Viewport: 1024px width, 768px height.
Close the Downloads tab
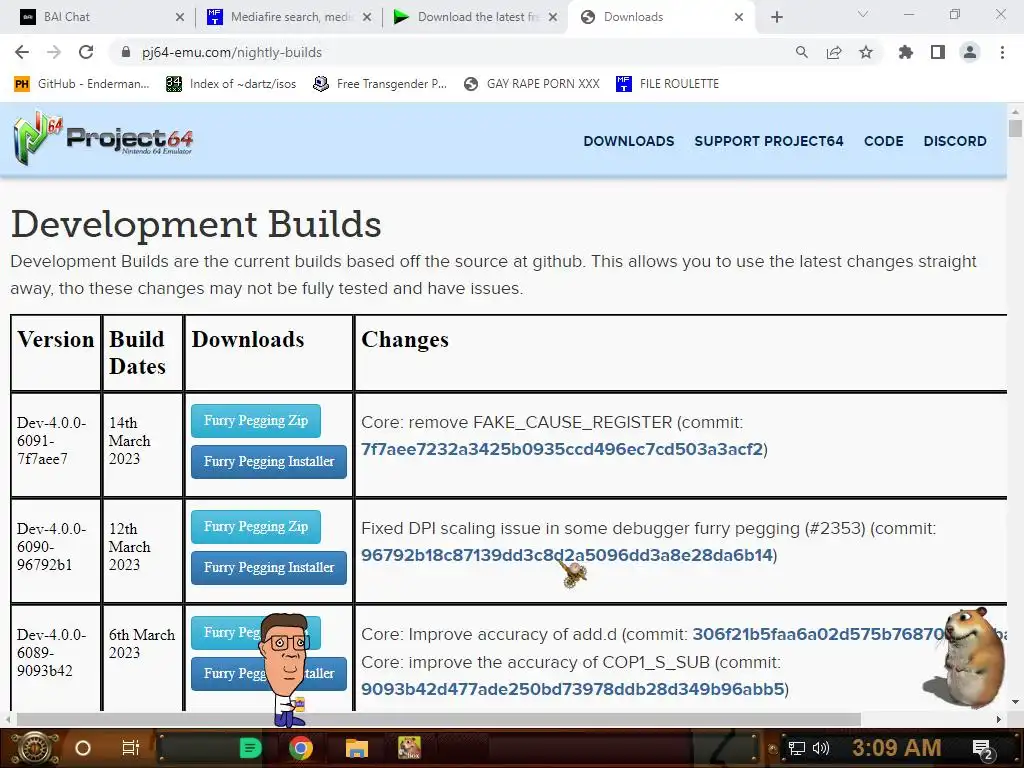click(739, 17)
